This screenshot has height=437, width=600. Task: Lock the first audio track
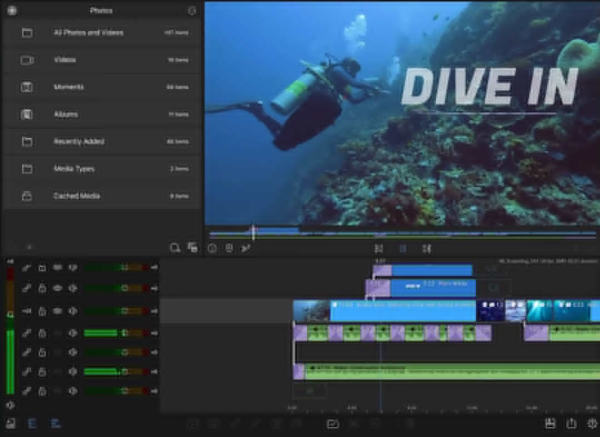[42, 333]
